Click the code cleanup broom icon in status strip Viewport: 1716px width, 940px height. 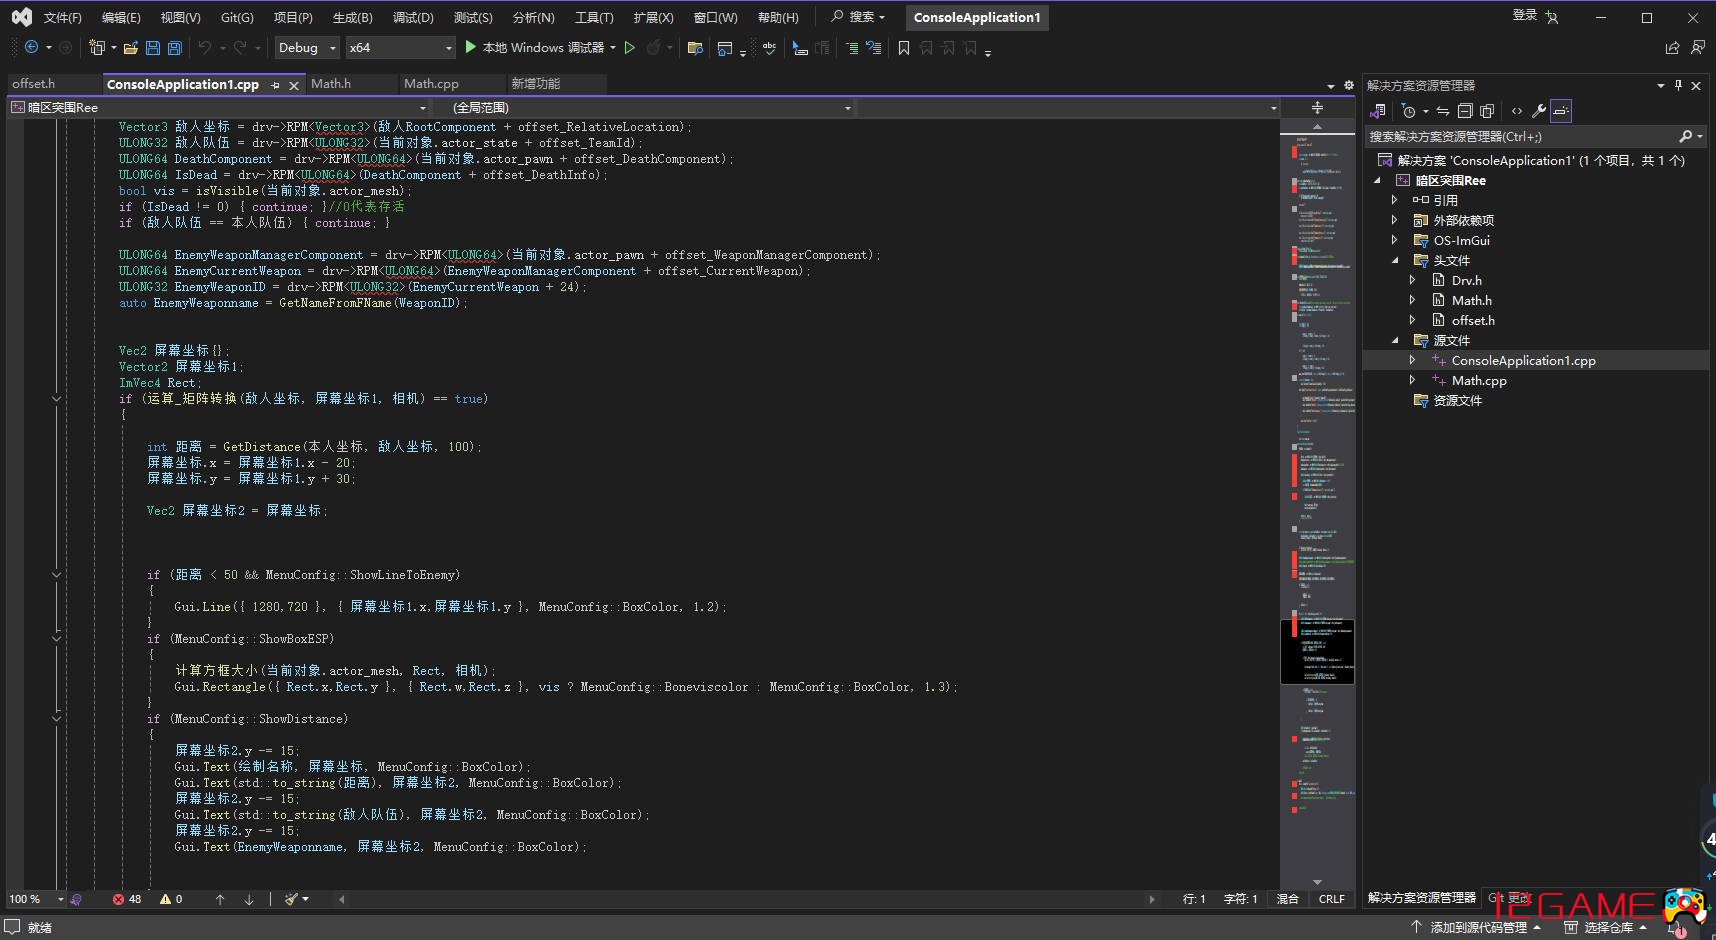click(291, 899)
